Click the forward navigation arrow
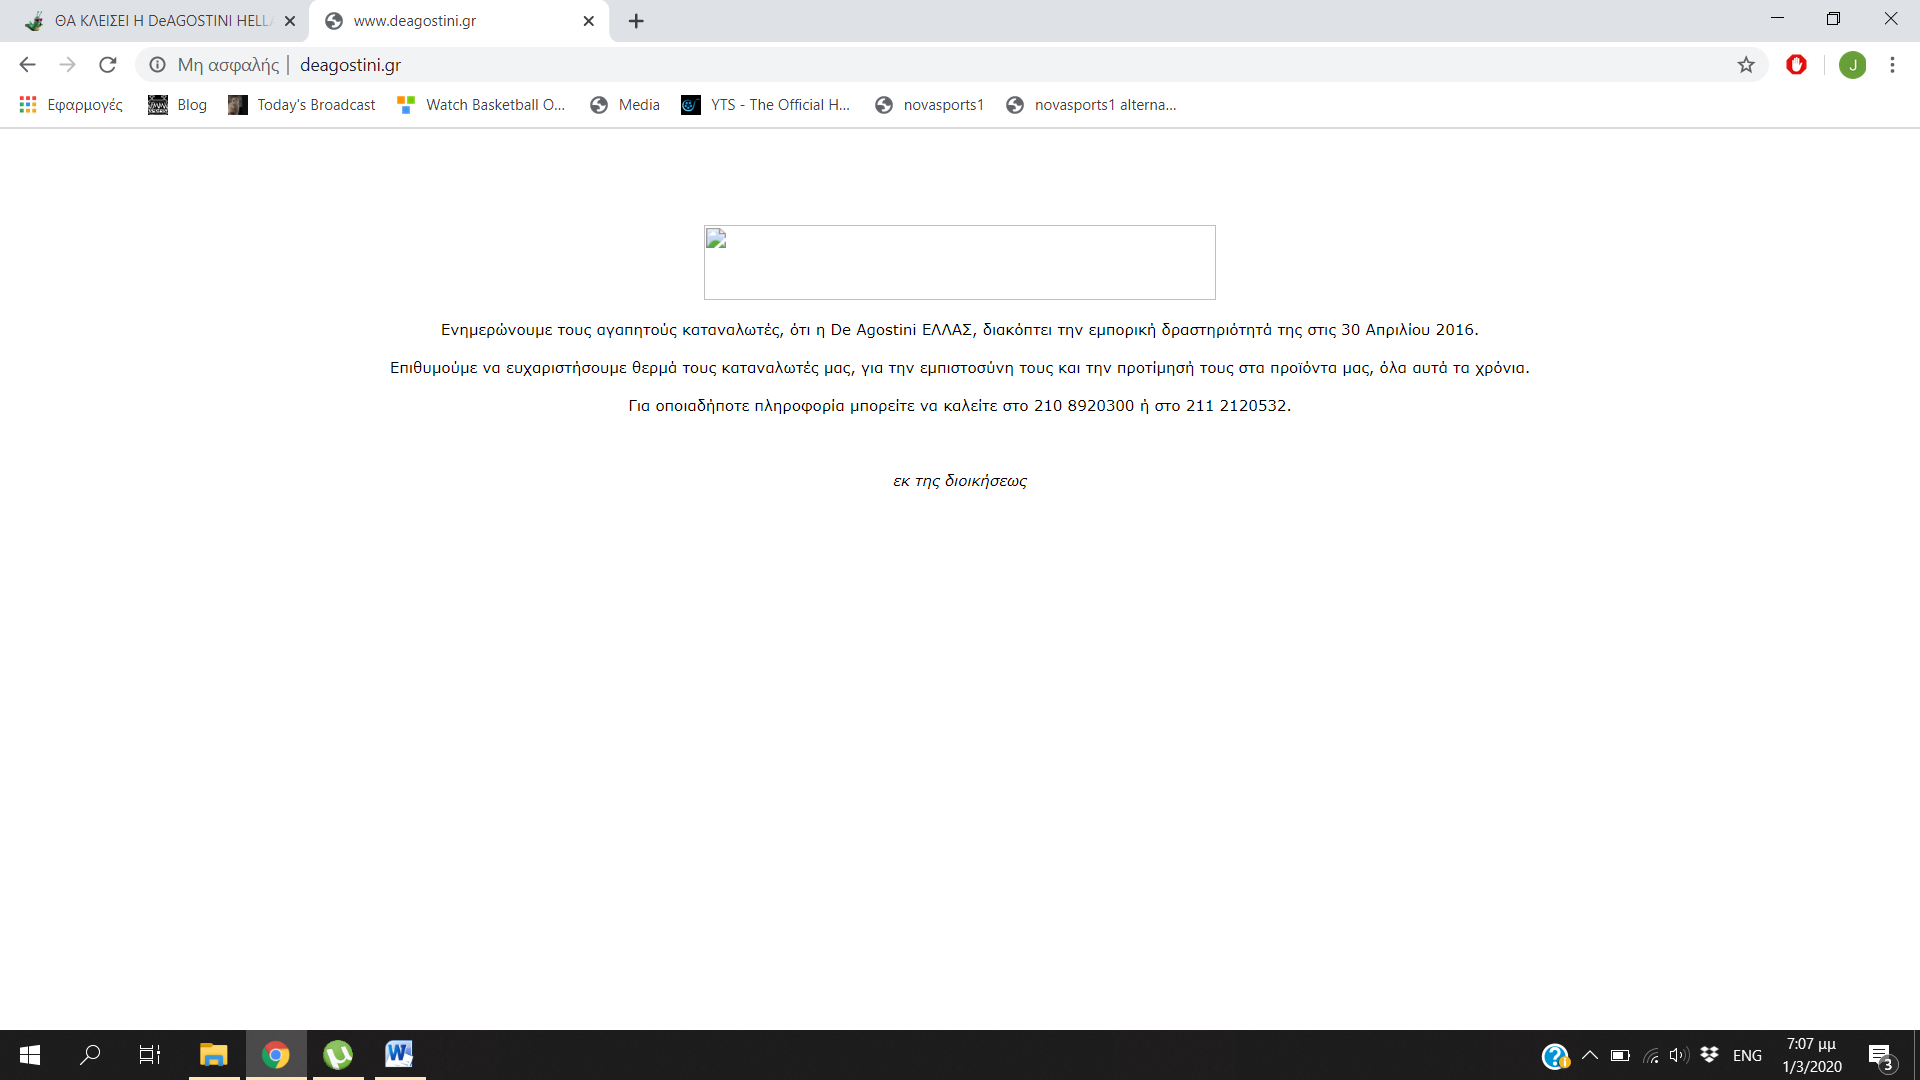Viewport: 1920px width, 1080px height. click(67, 65)
